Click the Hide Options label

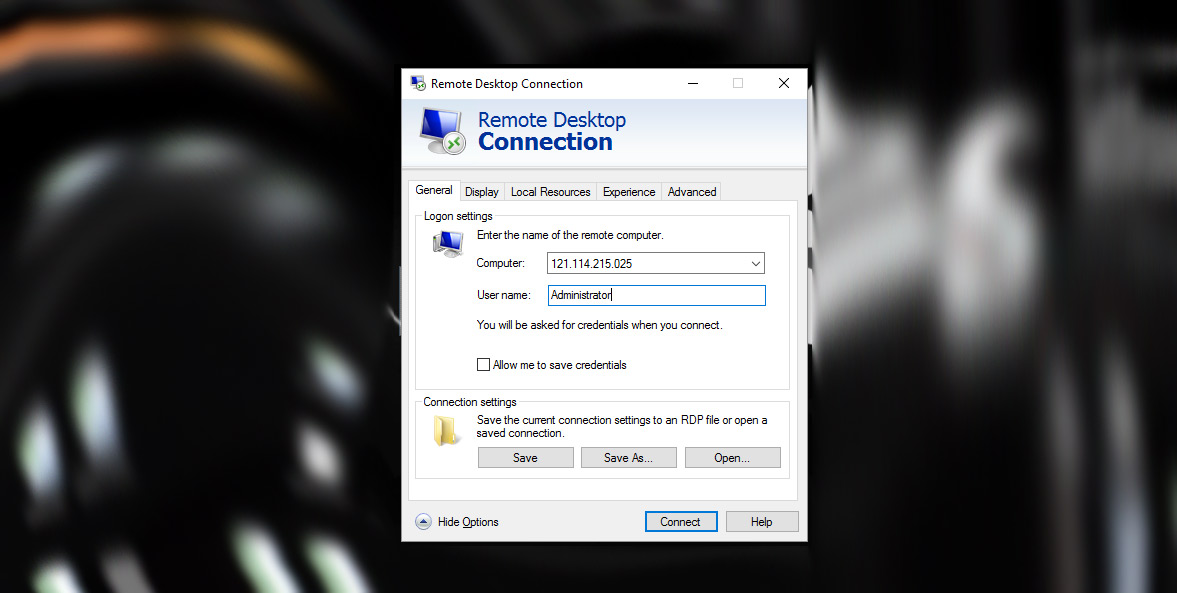(468, 522)
